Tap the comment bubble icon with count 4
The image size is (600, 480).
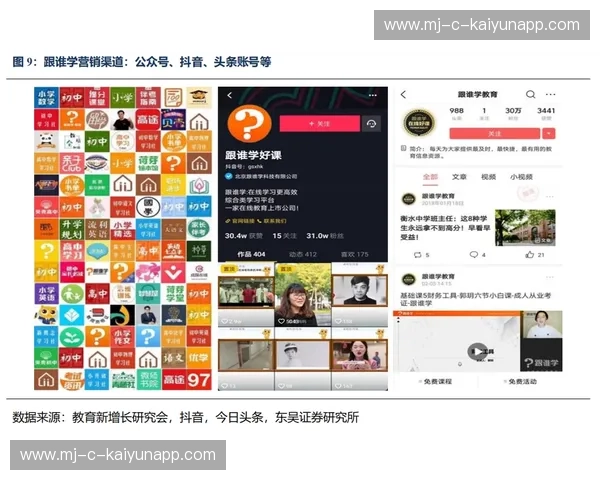[x=474, y=255]
